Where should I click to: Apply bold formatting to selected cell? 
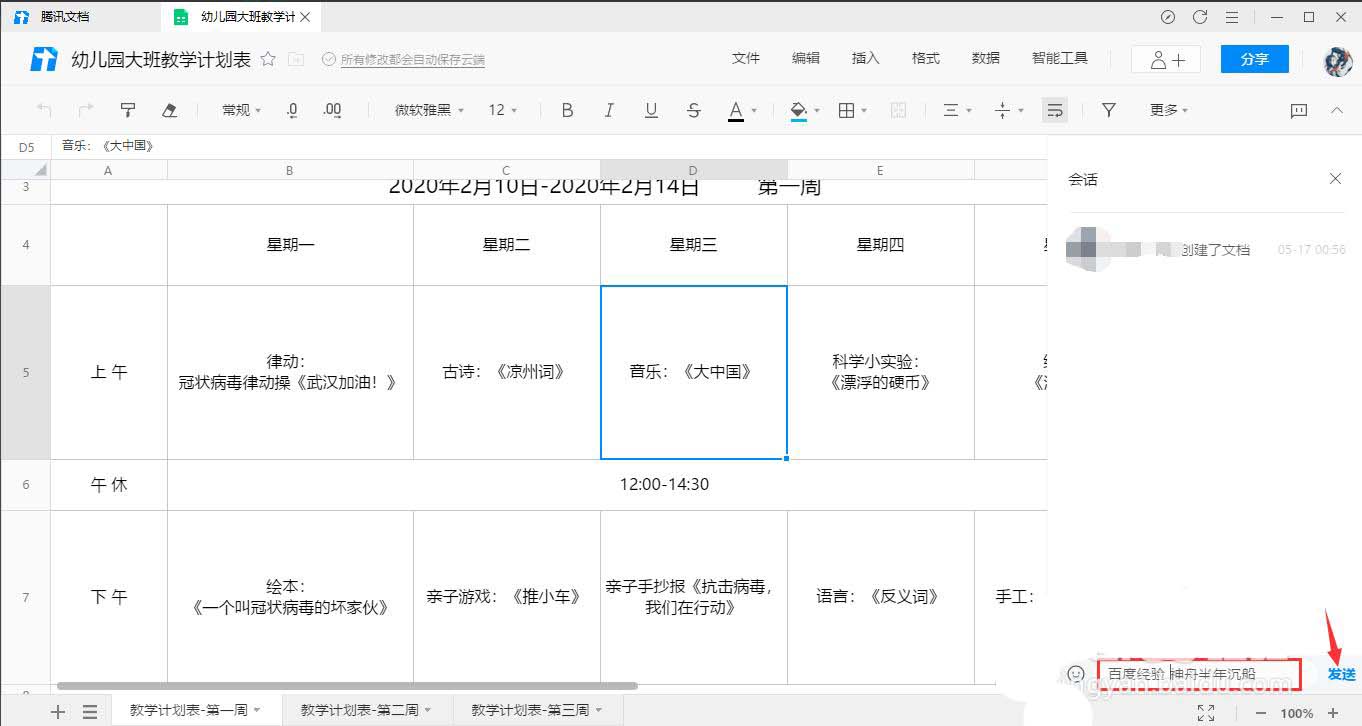567,110
